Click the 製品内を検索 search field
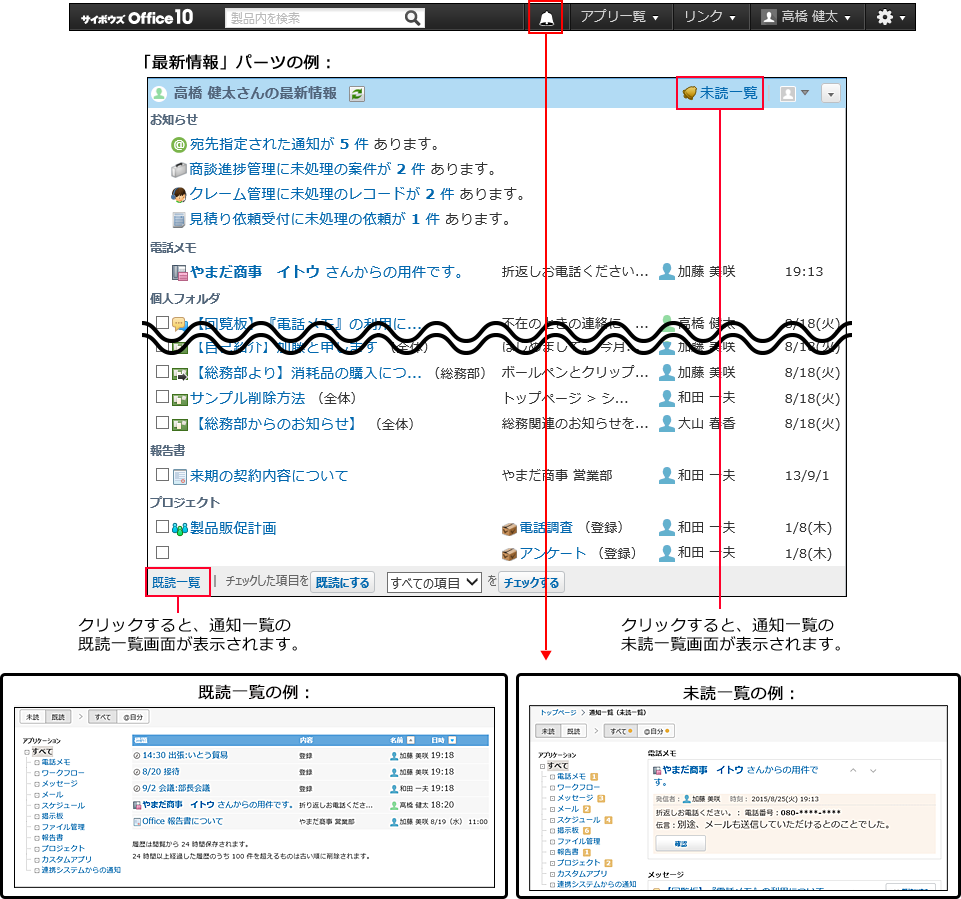The height and width of the screenshot is (899, 961). pos(316,18)
